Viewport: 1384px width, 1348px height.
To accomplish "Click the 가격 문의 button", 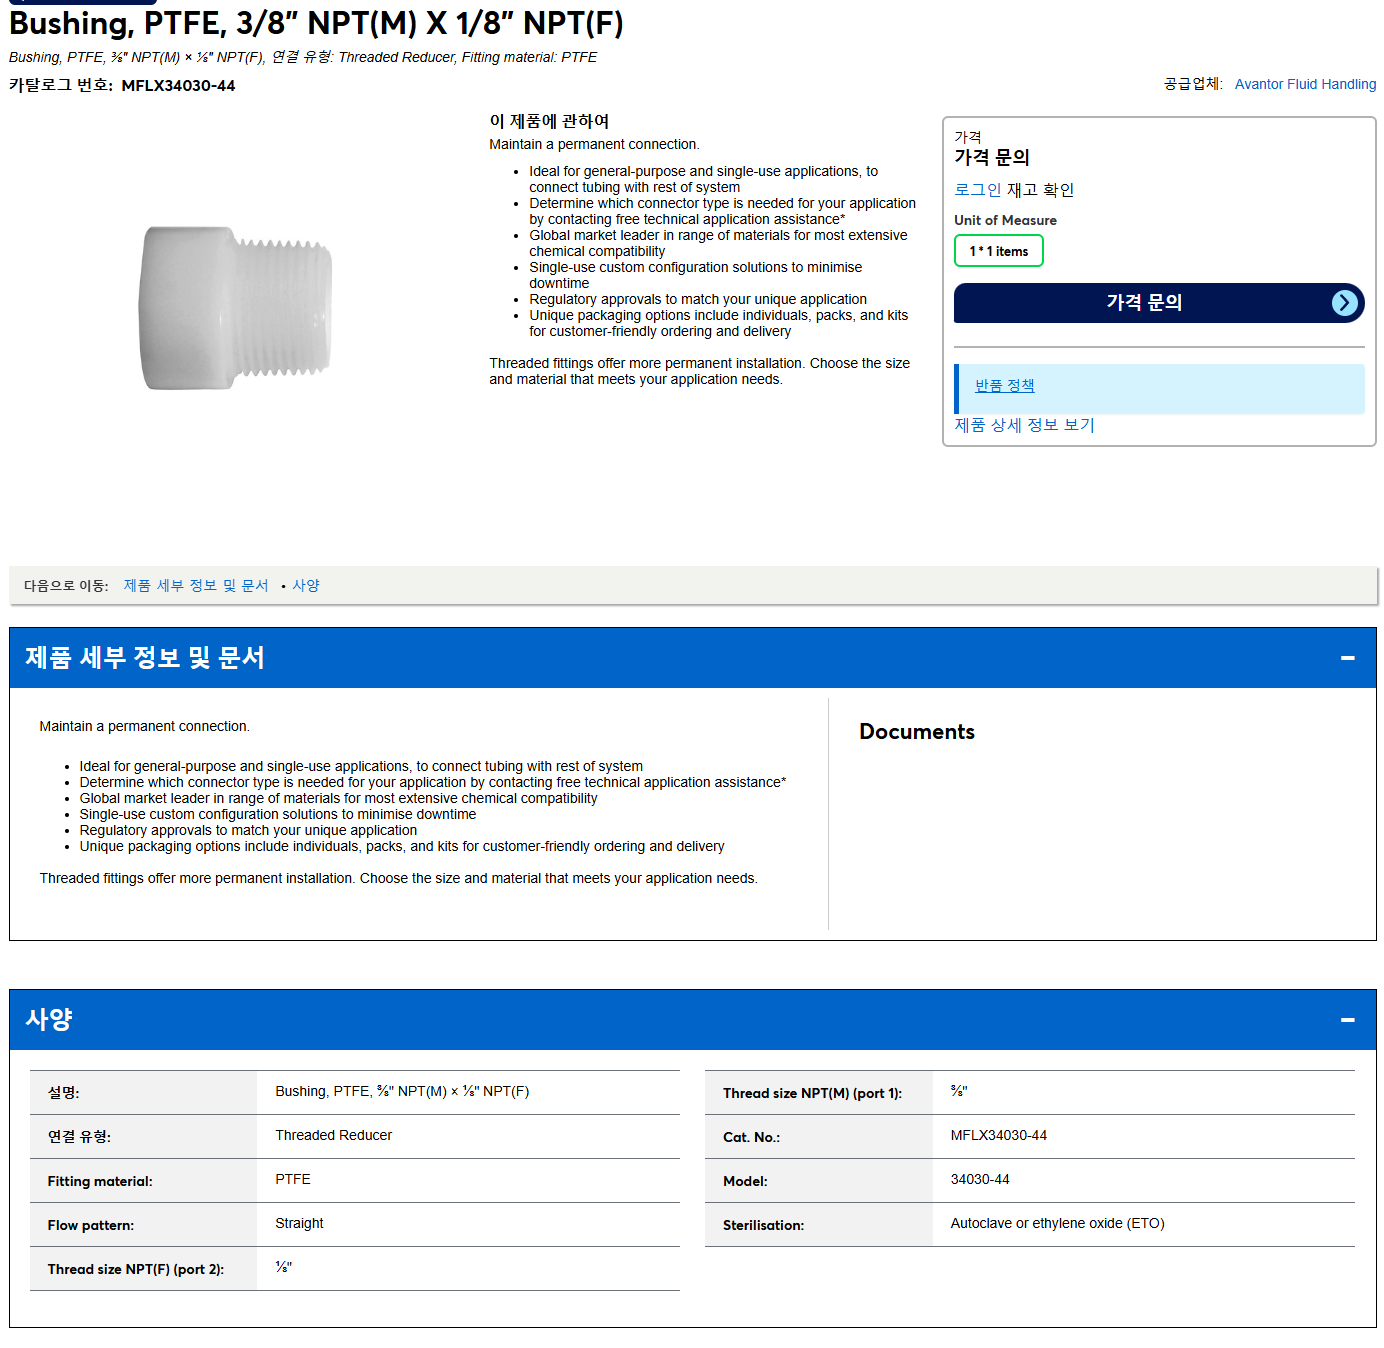I will click(x=1159, y=303).
